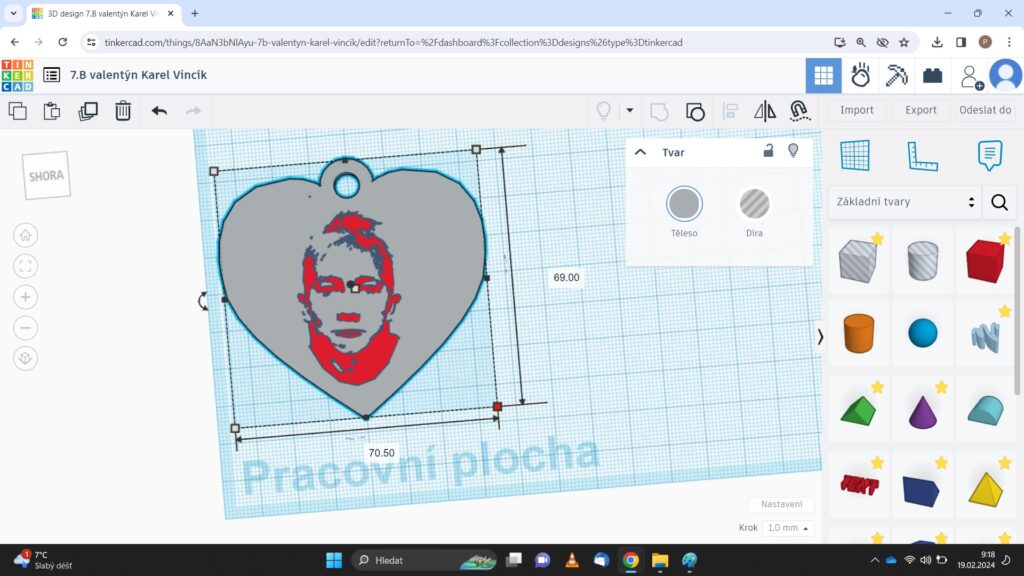
Task: Select the Mirror tool
Action: click(x=765, y=111)
